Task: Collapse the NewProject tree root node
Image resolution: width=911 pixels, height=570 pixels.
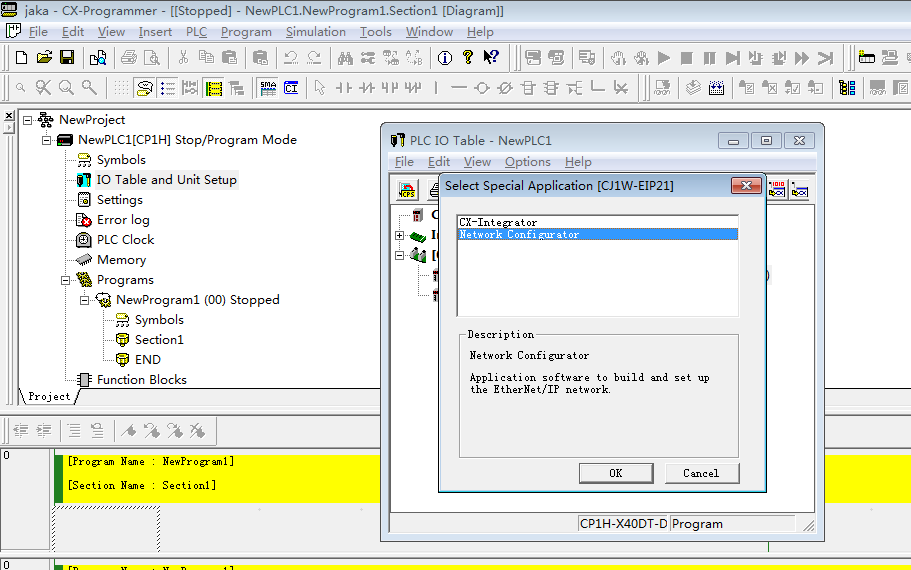Action: (x=28, y=120)
